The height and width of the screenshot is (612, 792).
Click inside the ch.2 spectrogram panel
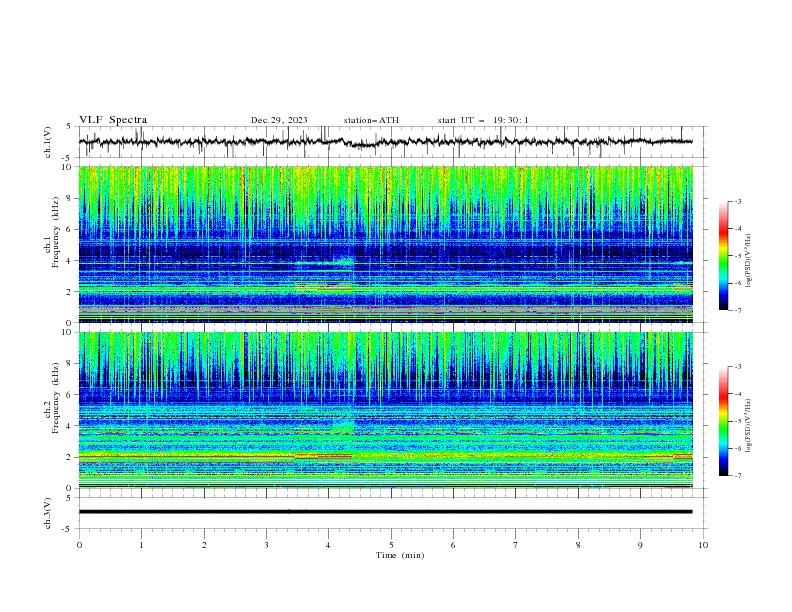point(386,410)
